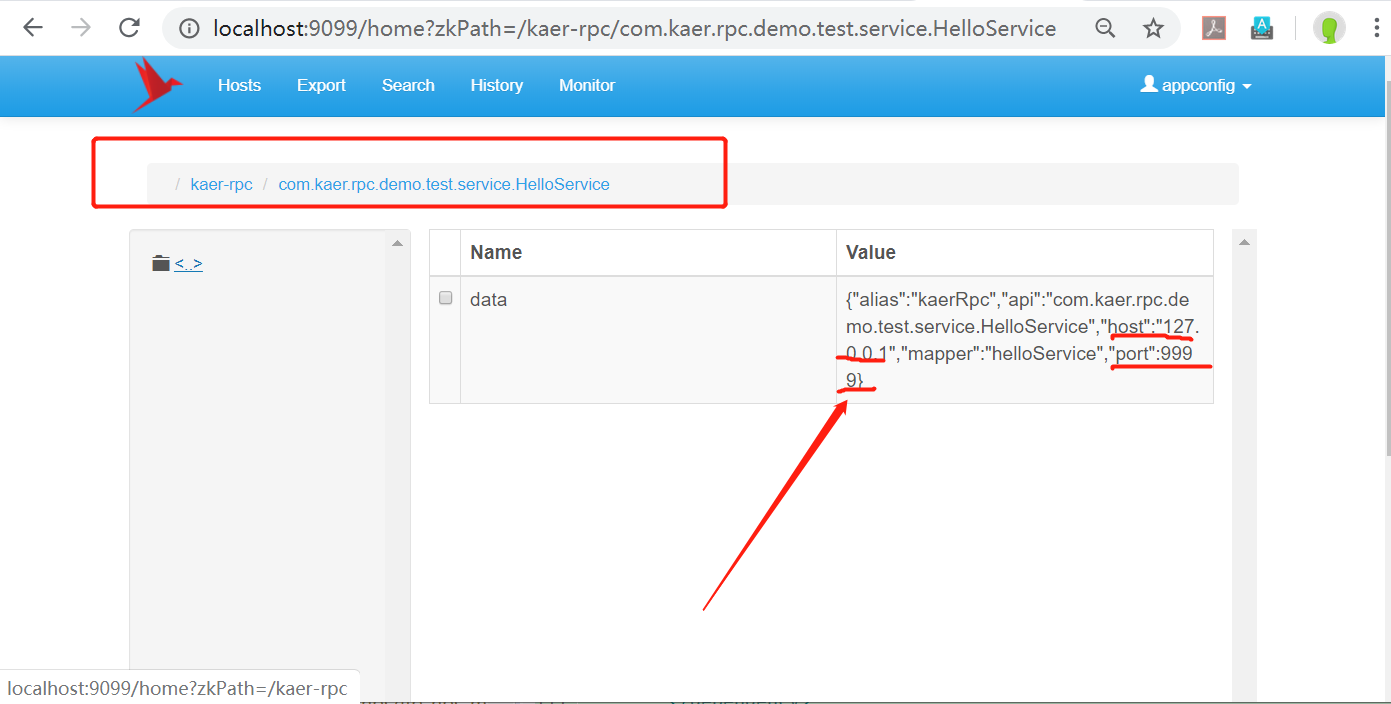The image size is (1391, 704).
Task: Open the zoom magnifier icon in address bar
Action: [1105, 28]
